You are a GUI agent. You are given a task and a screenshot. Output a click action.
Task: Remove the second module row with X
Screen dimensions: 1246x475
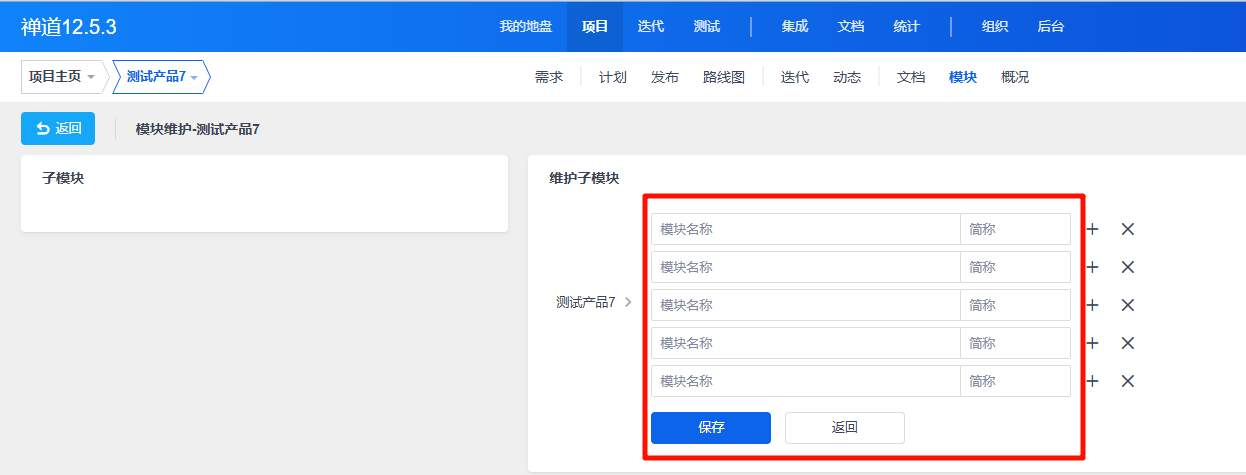[x=1128, y=267]
